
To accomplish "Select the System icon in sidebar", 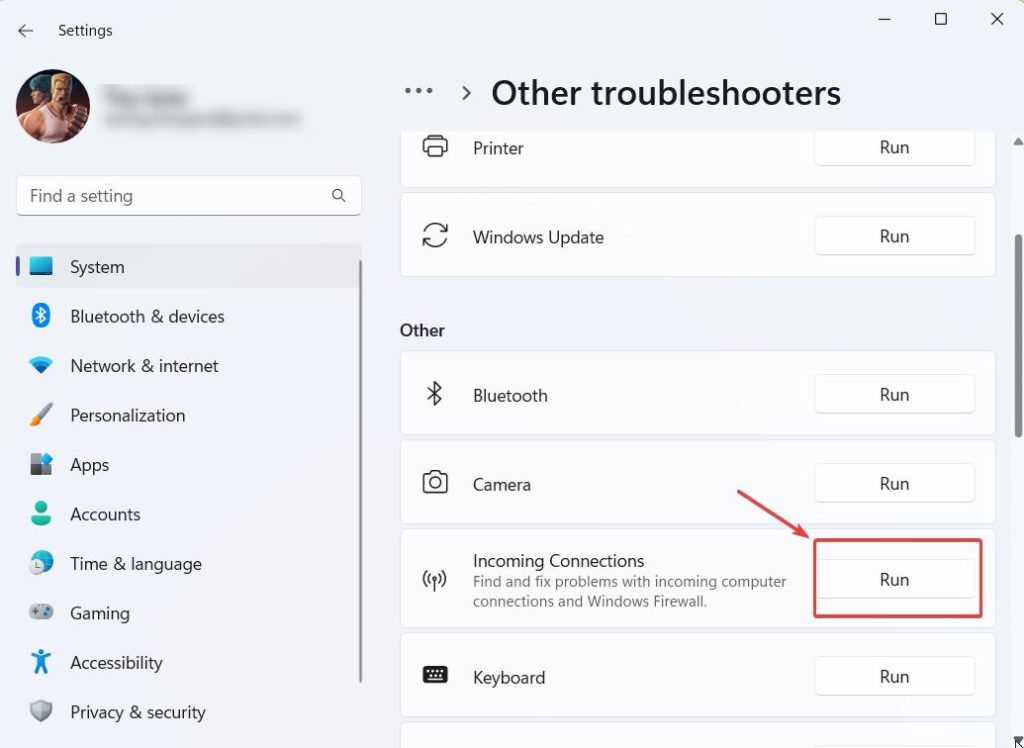I will pyautogui.click(x=41, y=267).
